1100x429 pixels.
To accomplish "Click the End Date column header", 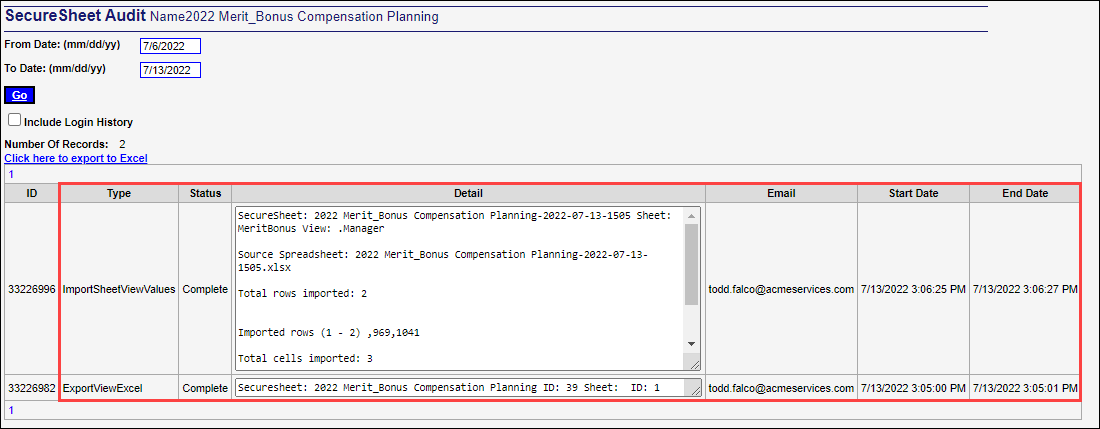I will pyautogui.click(x=1024, y=193).
